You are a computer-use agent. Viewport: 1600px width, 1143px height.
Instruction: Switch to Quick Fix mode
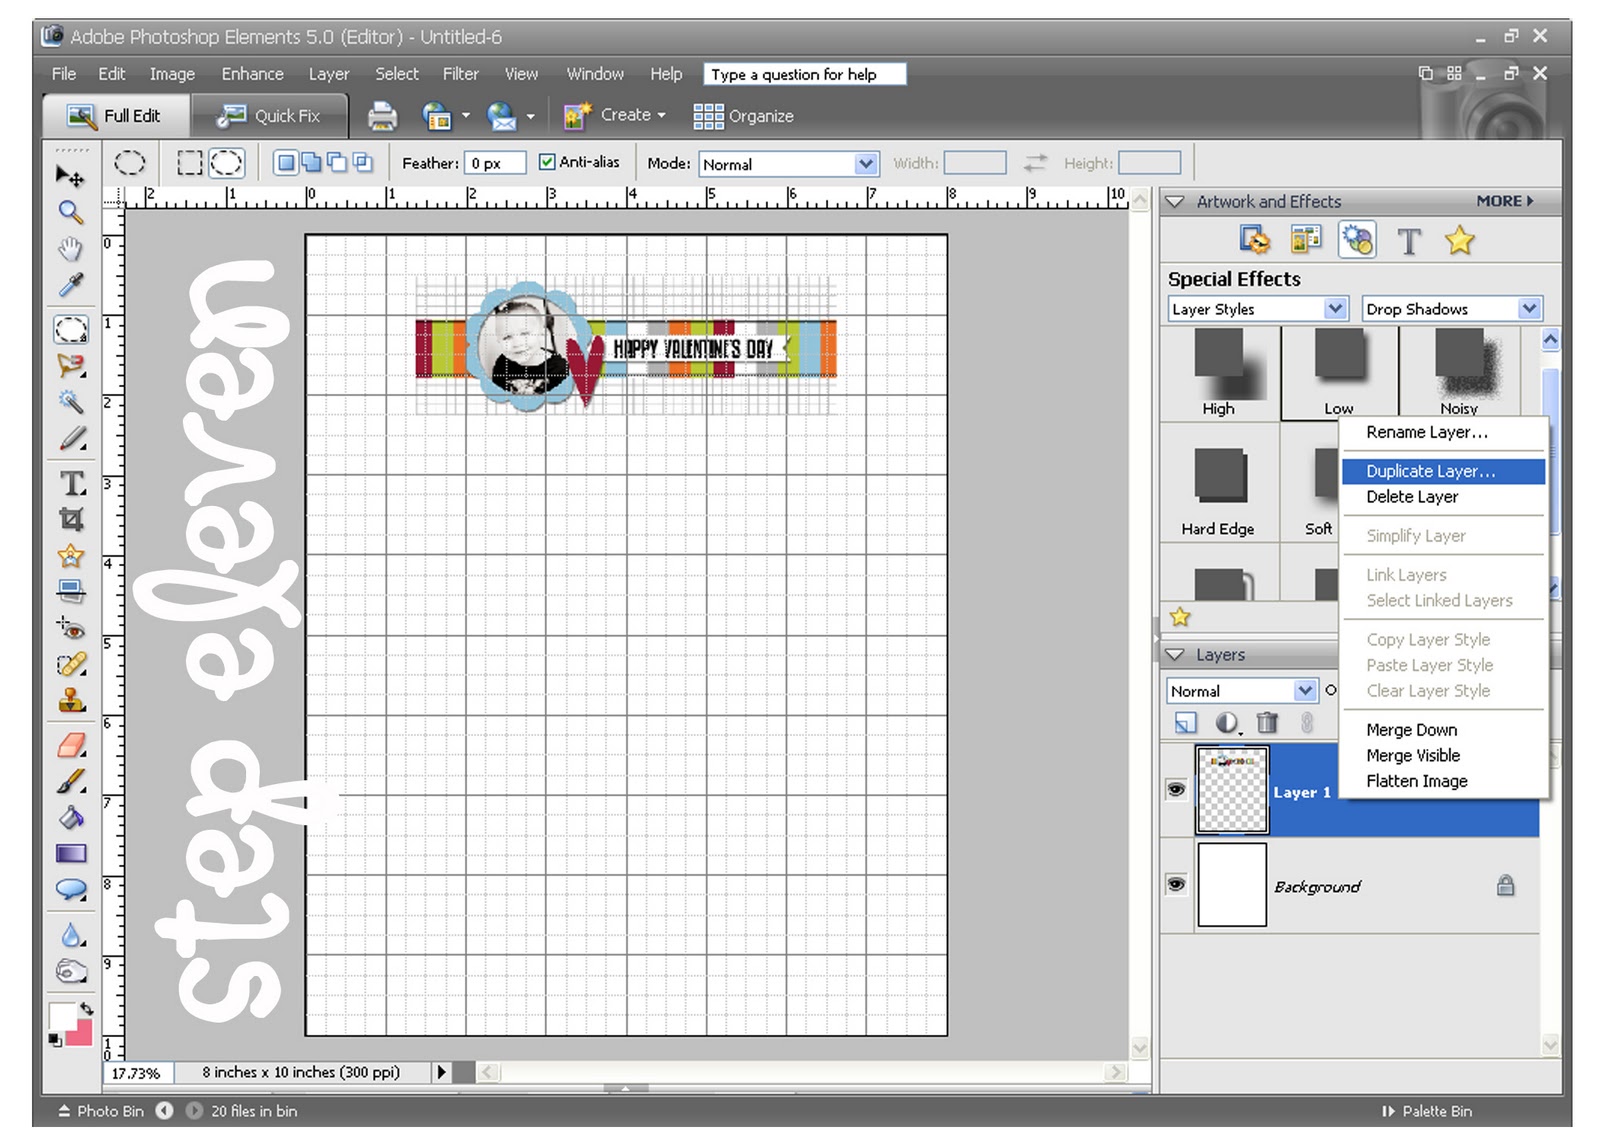(270, 116)
